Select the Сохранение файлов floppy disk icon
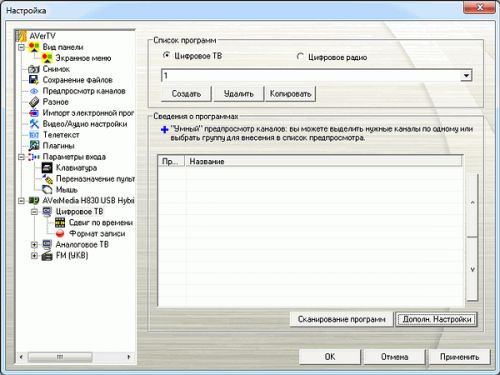 click(34, 80)
